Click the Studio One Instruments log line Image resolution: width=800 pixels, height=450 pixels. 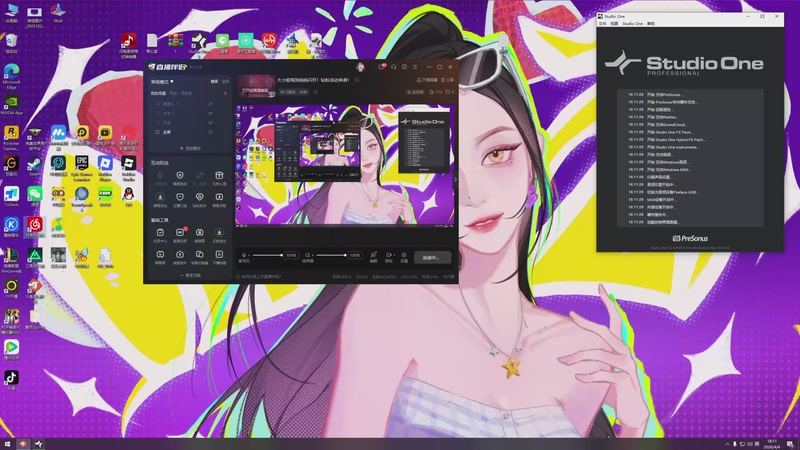(x=663, y=147)
